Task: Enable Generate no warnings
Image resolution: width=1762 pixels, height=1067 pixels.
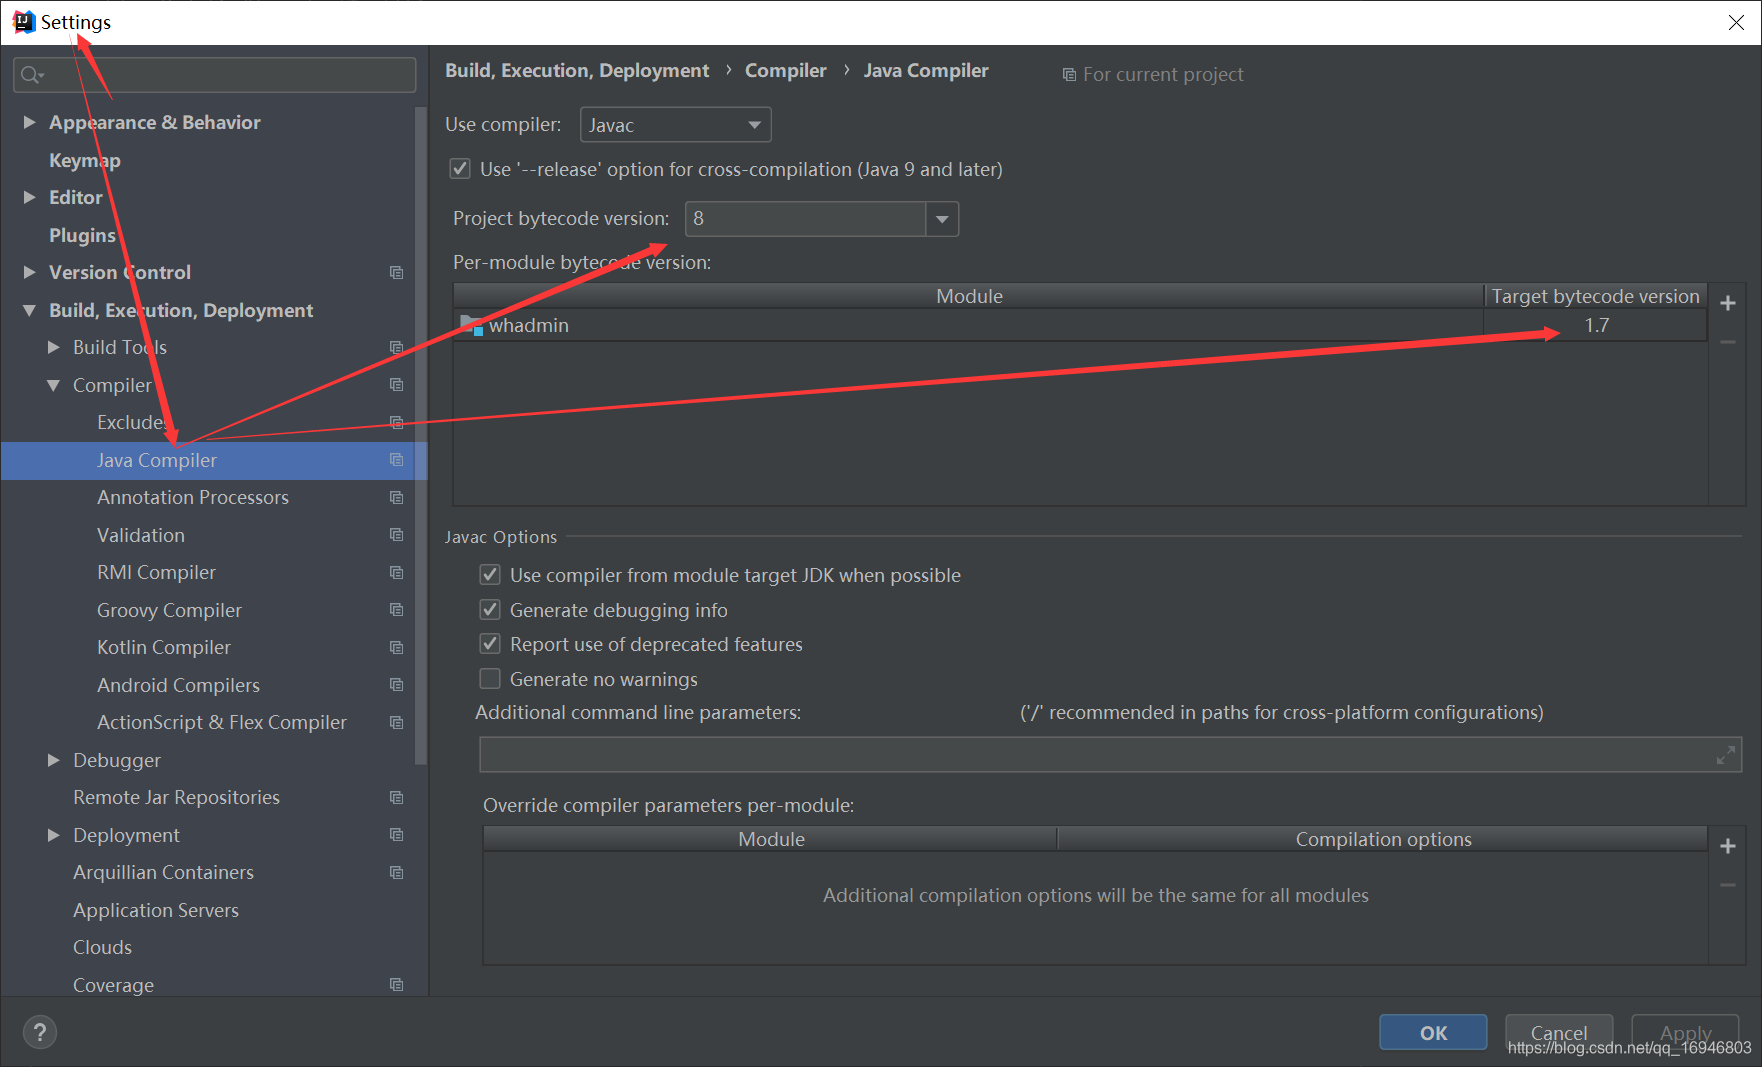Action: click(490, 678)
